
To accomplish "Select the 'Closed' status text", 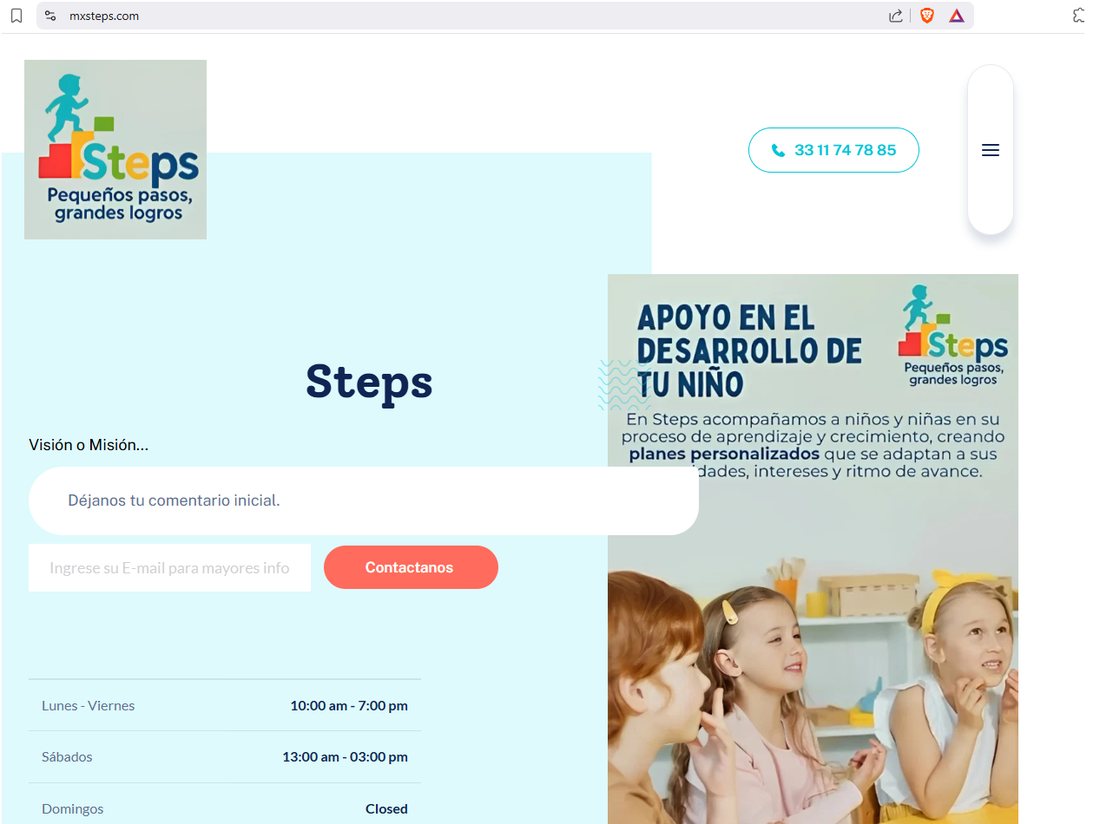I will point(387,809).
